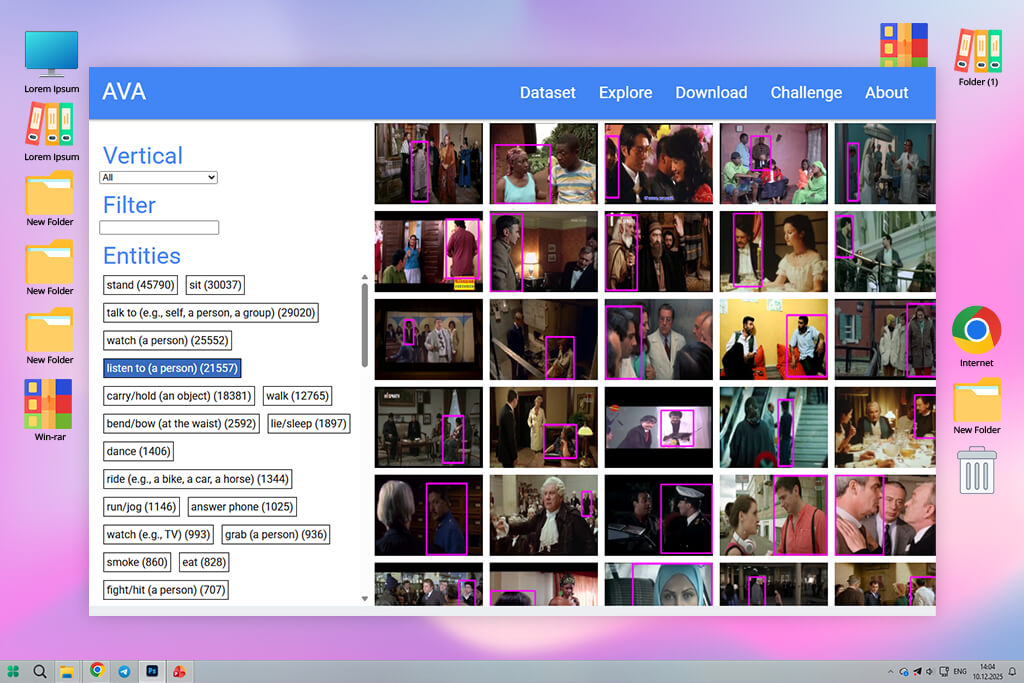Image resolution: width=1024 pixels, height=683 pixels.
Task: Open the About nav item
Action: tap(886, 93)
